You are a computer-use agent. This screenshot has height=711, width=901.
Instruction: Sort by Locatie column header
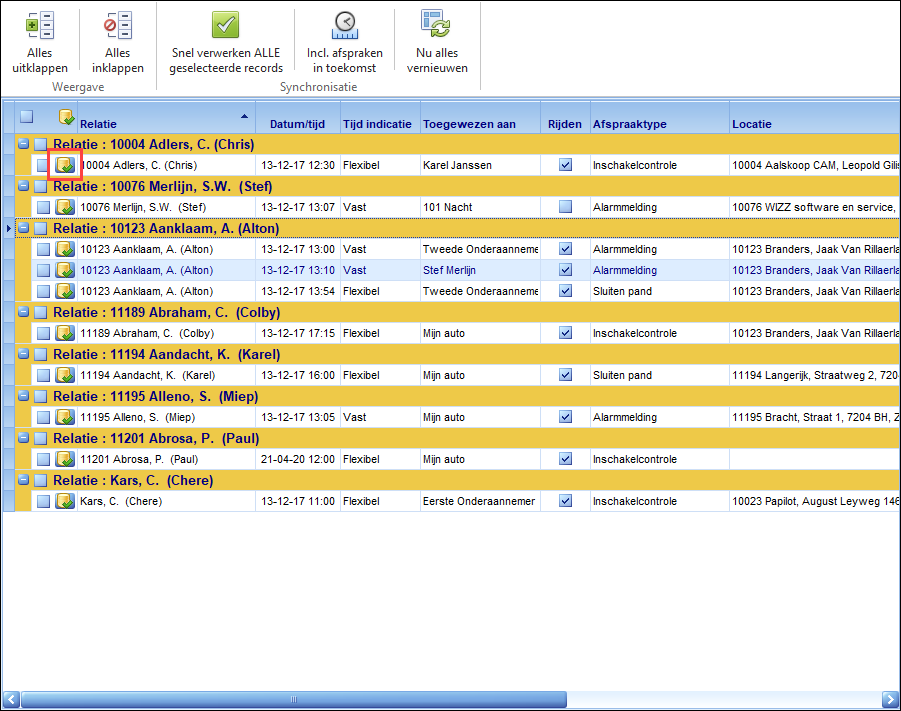coord(815,118)
